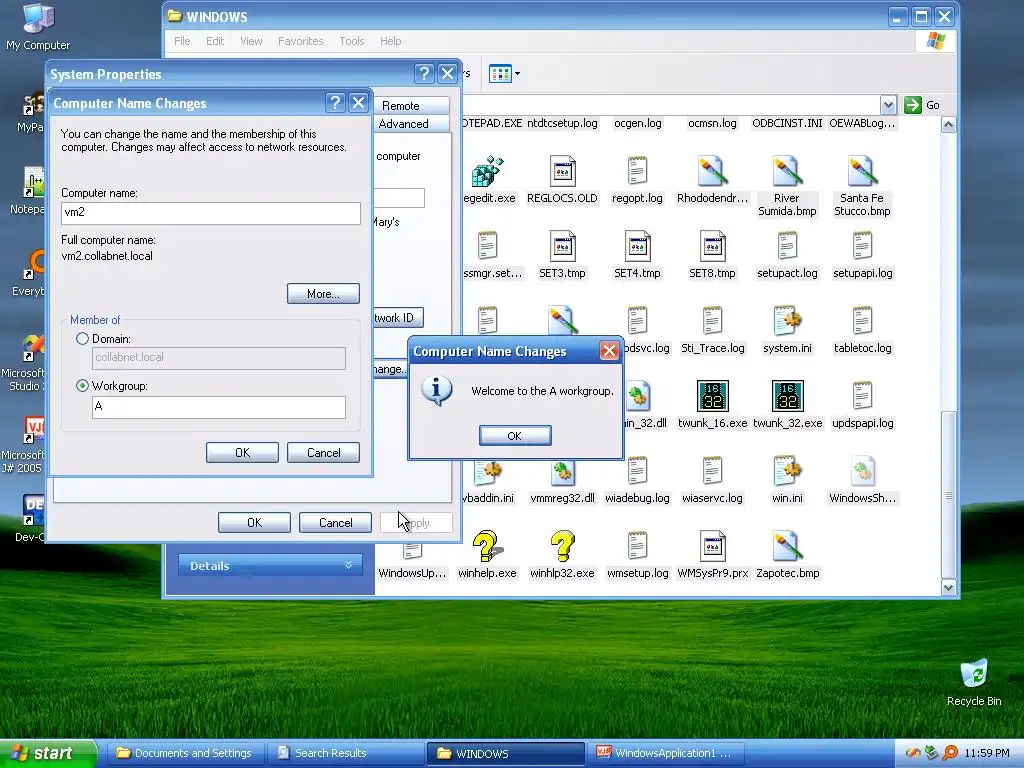Open My Computer desktop icon
Image resolution: width=1024 pixels, height=768 pixels.
pos(38,18)
